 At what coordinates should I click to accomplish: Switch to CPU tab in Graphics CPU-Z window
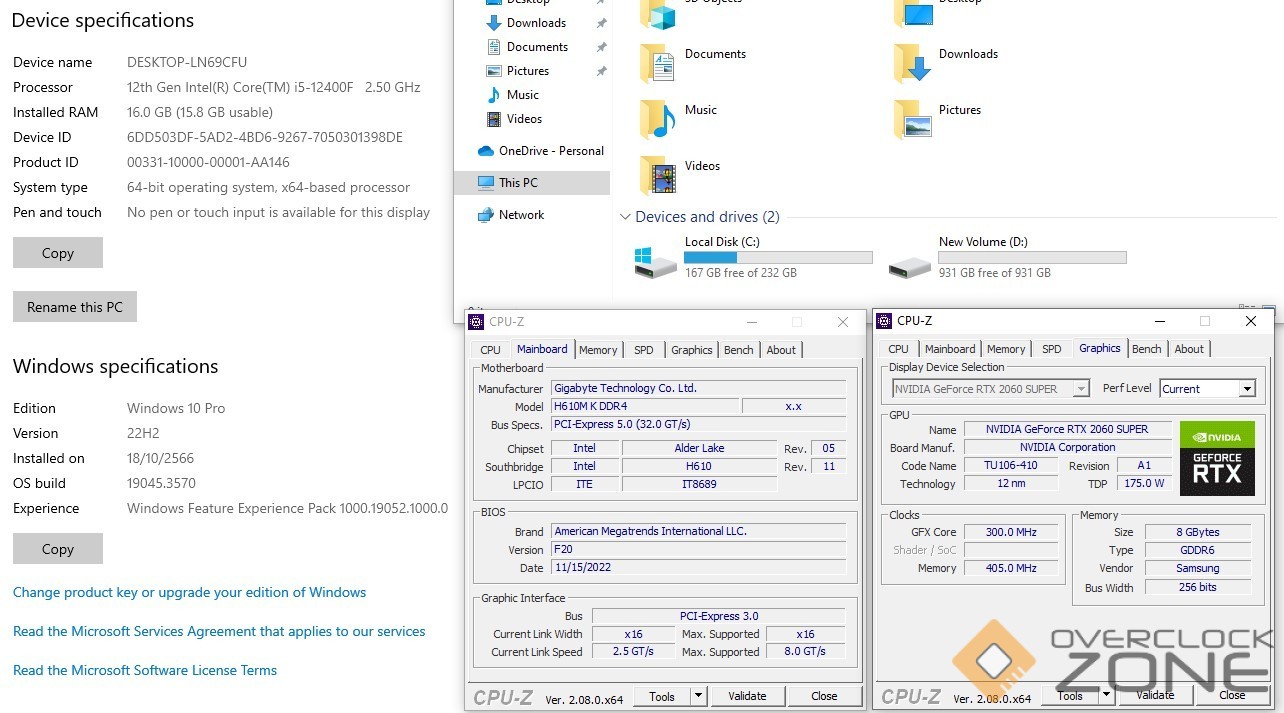coord(899,349)
